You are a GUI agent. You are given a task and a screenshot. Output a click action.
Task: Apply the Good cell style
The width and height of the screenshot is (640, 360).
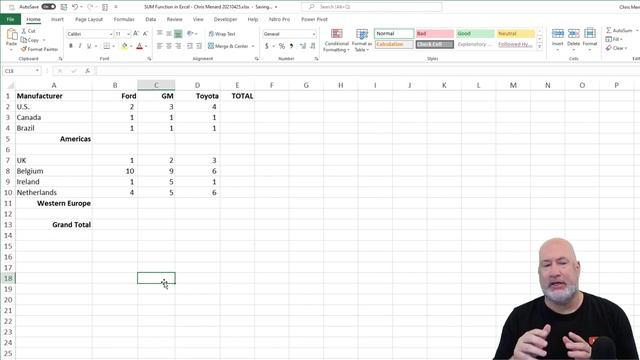[475, 33]
